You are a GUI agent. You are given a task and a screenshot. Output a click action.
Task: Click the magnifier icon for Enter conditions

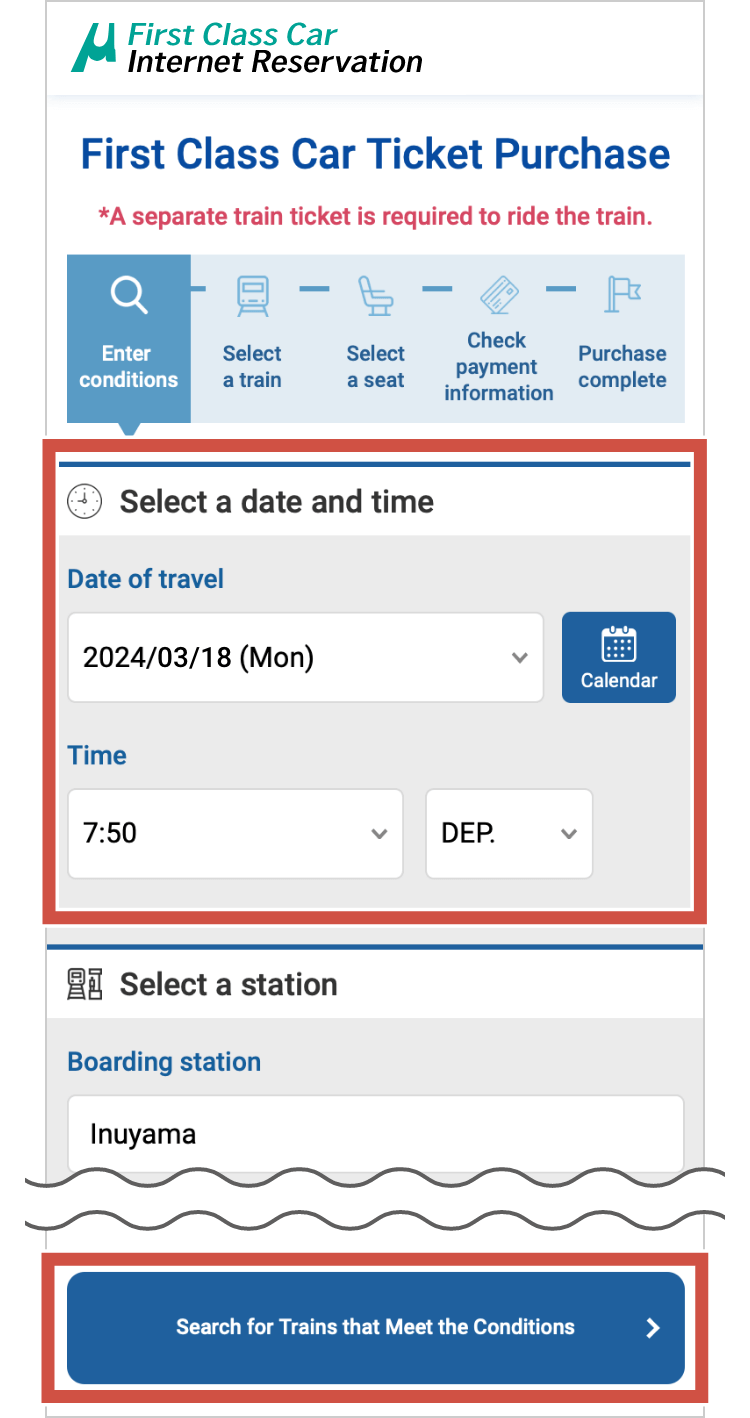point(128,295)
